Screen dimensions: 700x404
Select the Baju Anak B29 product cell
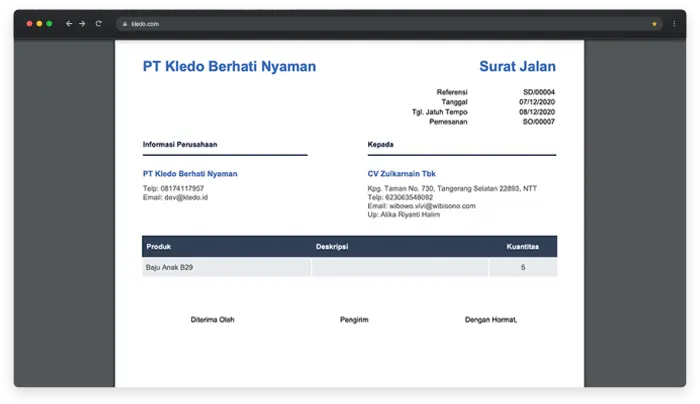[x=226, y=267]
